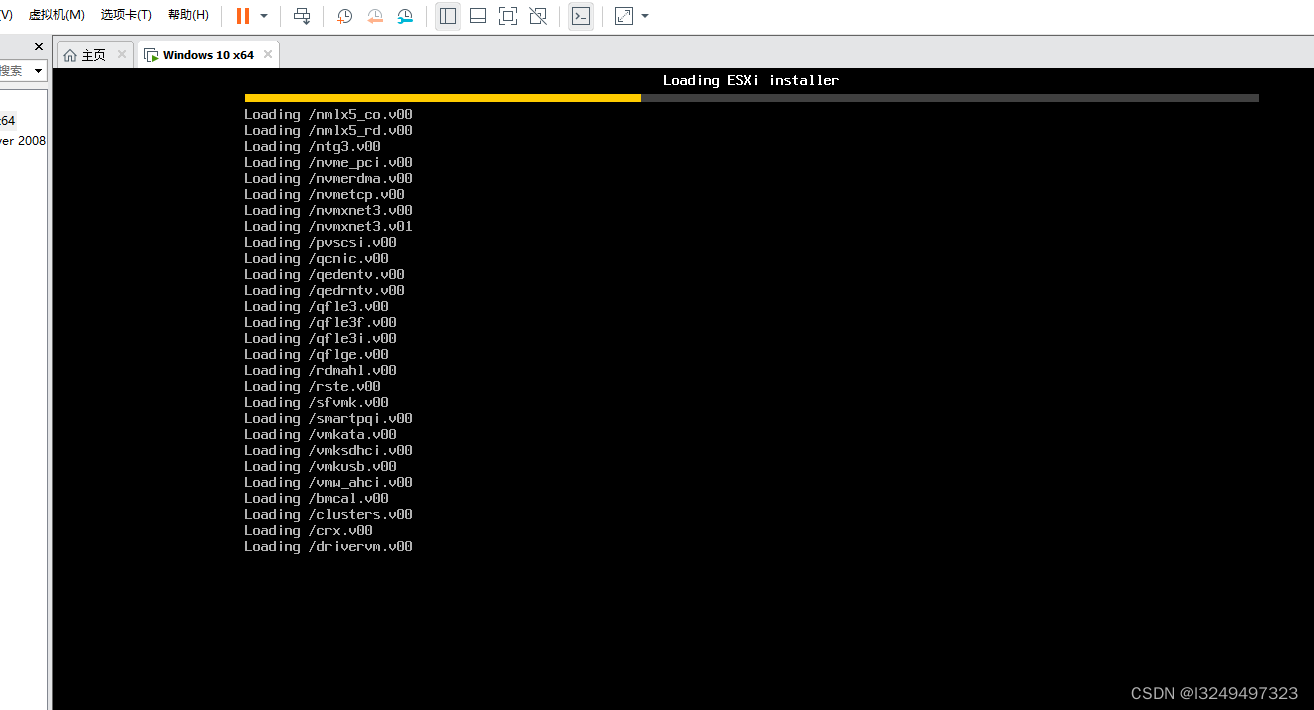This screenshot has height=710, width=1314.
Task: Revert to snapshot using the orange arrow clock icon
Action: pos(375,16)
